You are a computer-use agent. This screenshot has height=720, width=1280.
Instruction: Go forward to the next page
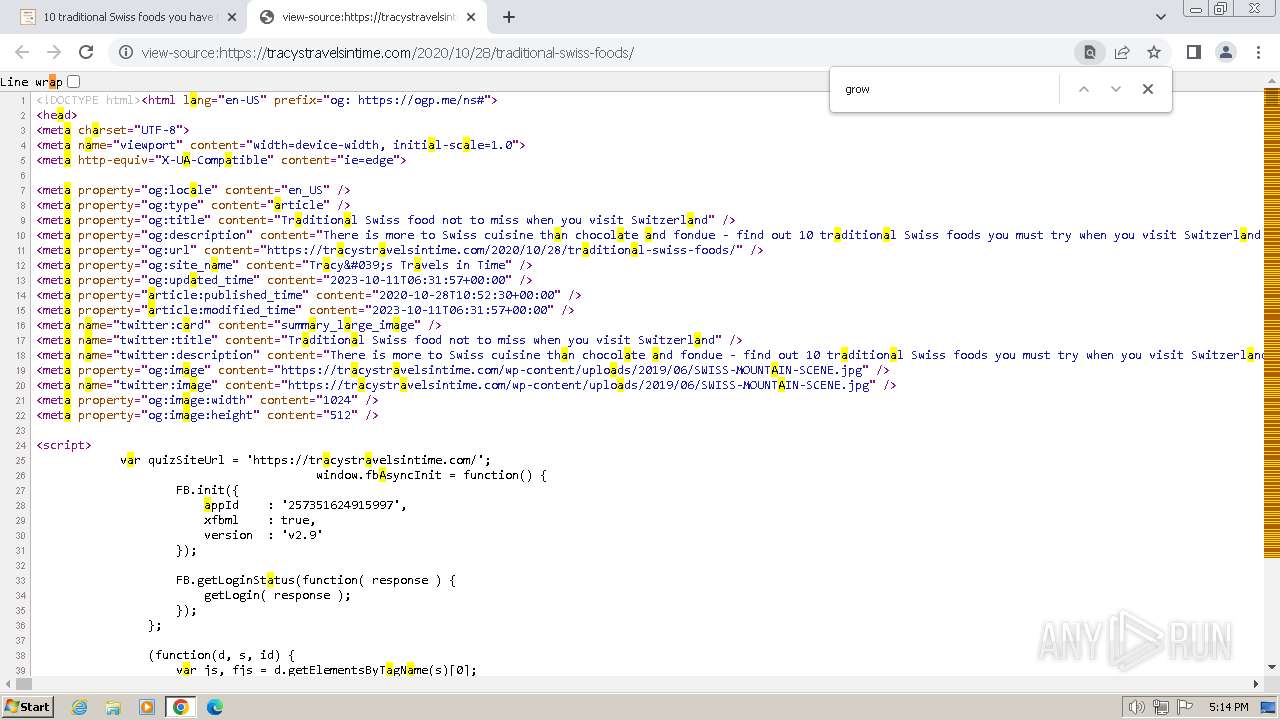tap(54, 52)
